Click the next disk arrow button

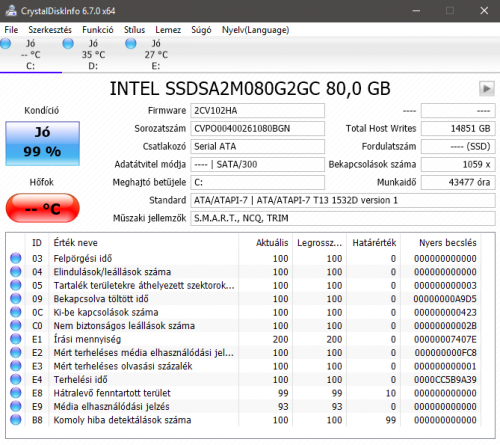pyautogui.click(x=487, y=89)
